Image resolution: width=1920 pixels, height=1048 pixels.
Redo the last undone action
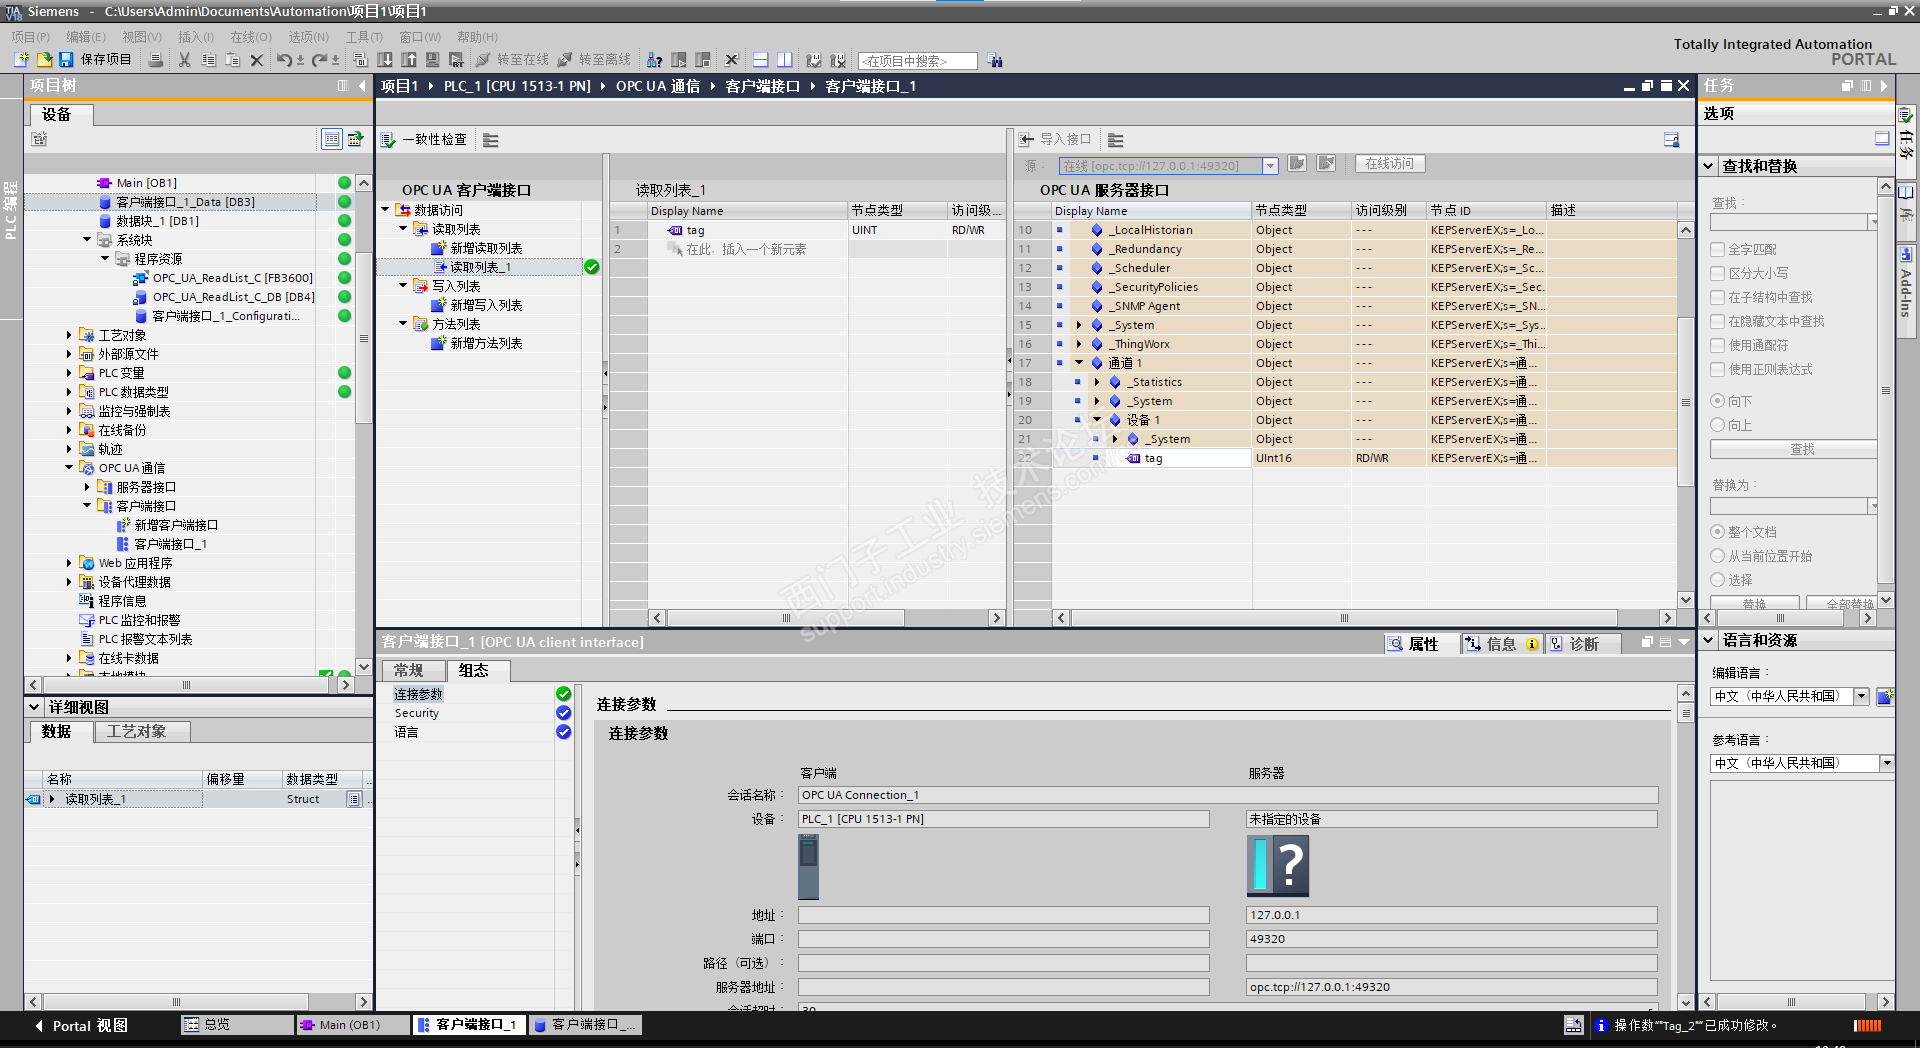click(319, 60)
